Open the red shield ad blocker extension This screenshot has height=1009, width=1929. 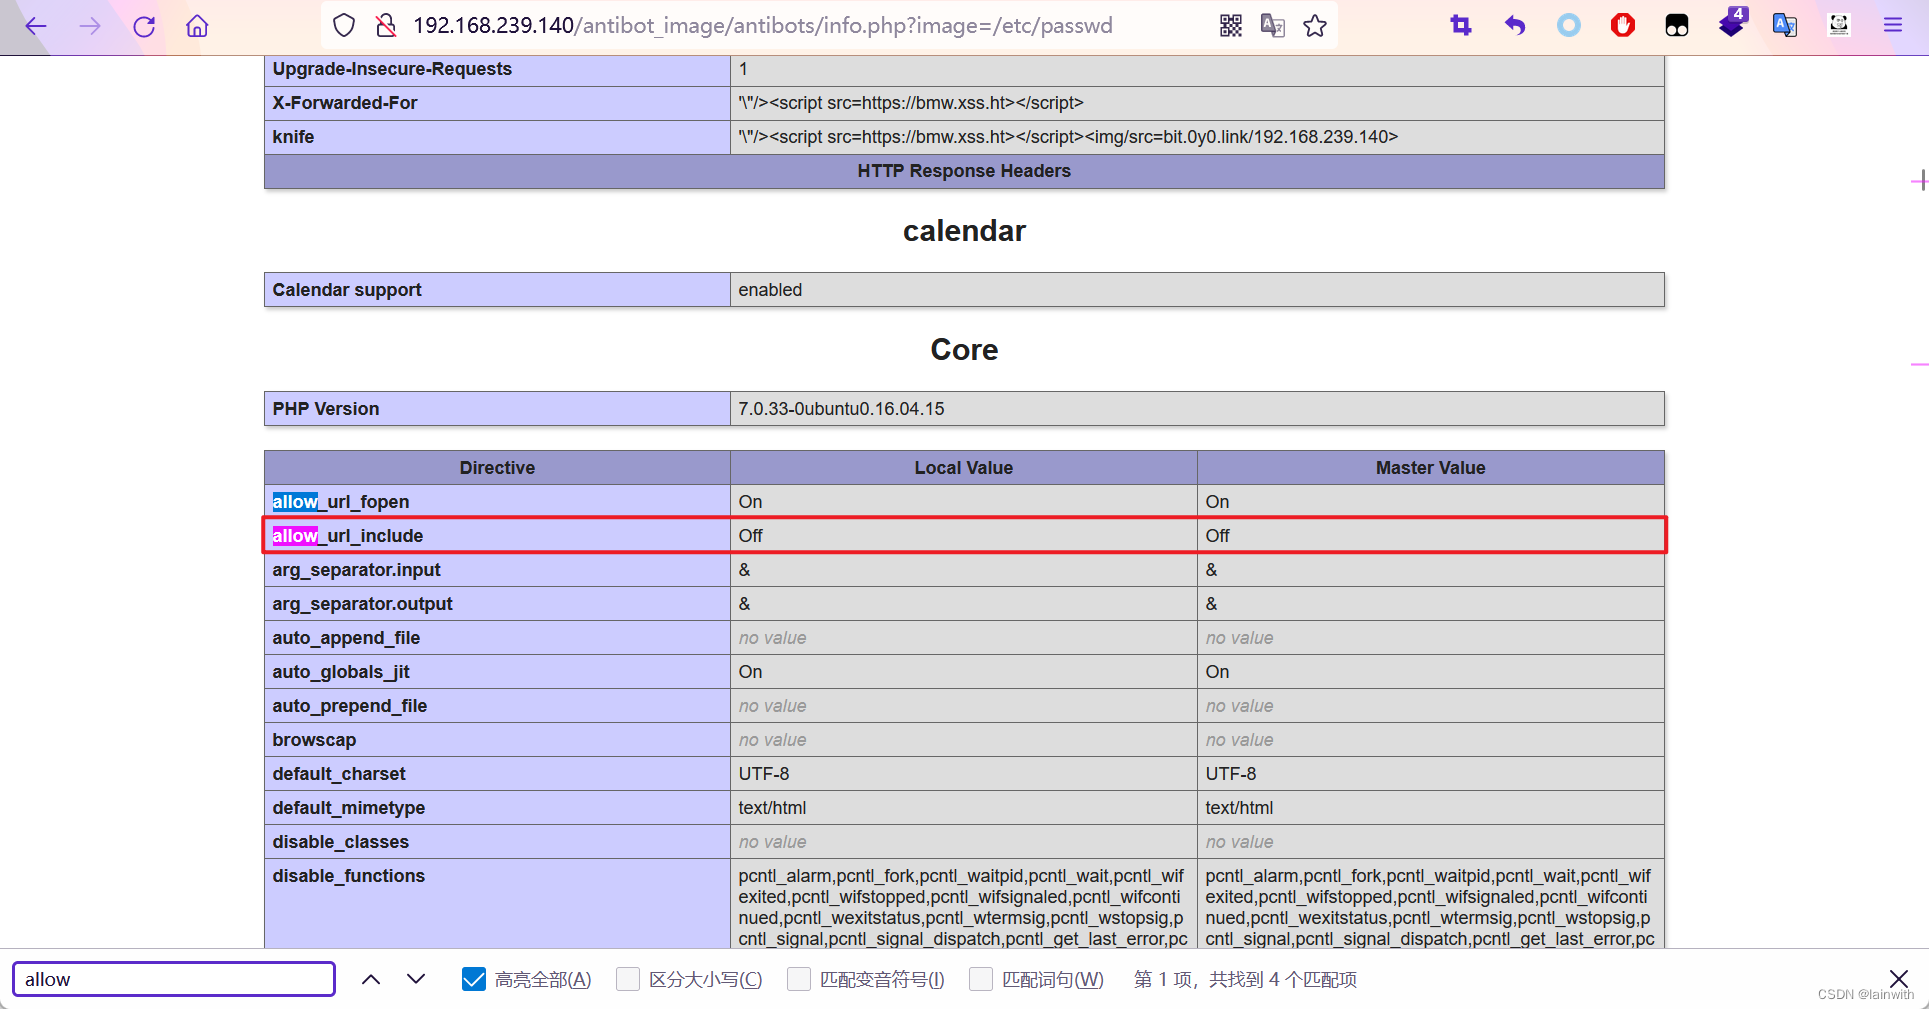click(x=1623, y=26)
